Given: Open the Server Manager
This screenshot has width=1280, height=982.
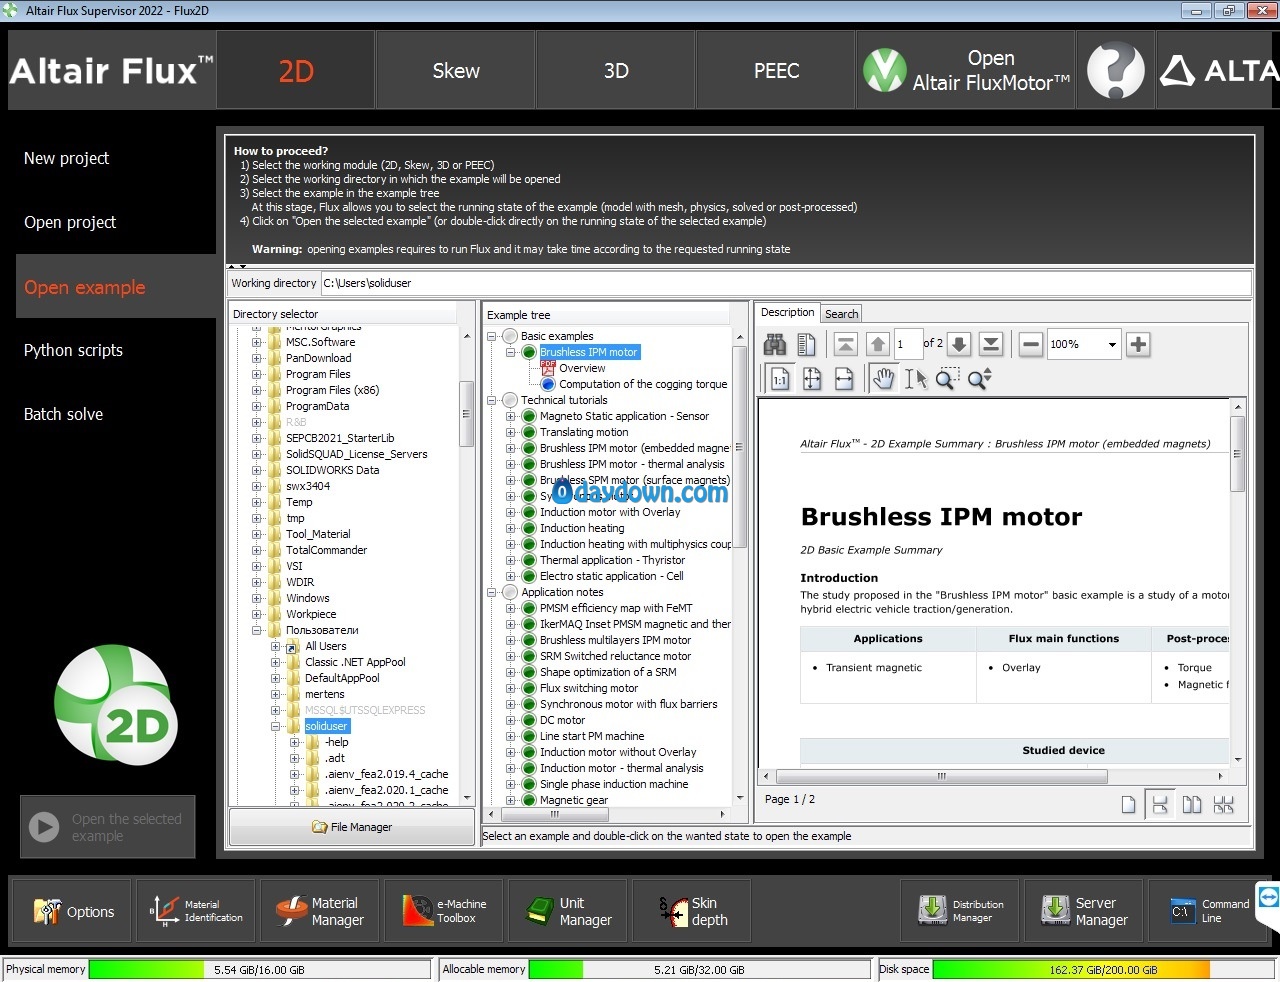Looking at the screenshot, I should (x=1083, y=911).
